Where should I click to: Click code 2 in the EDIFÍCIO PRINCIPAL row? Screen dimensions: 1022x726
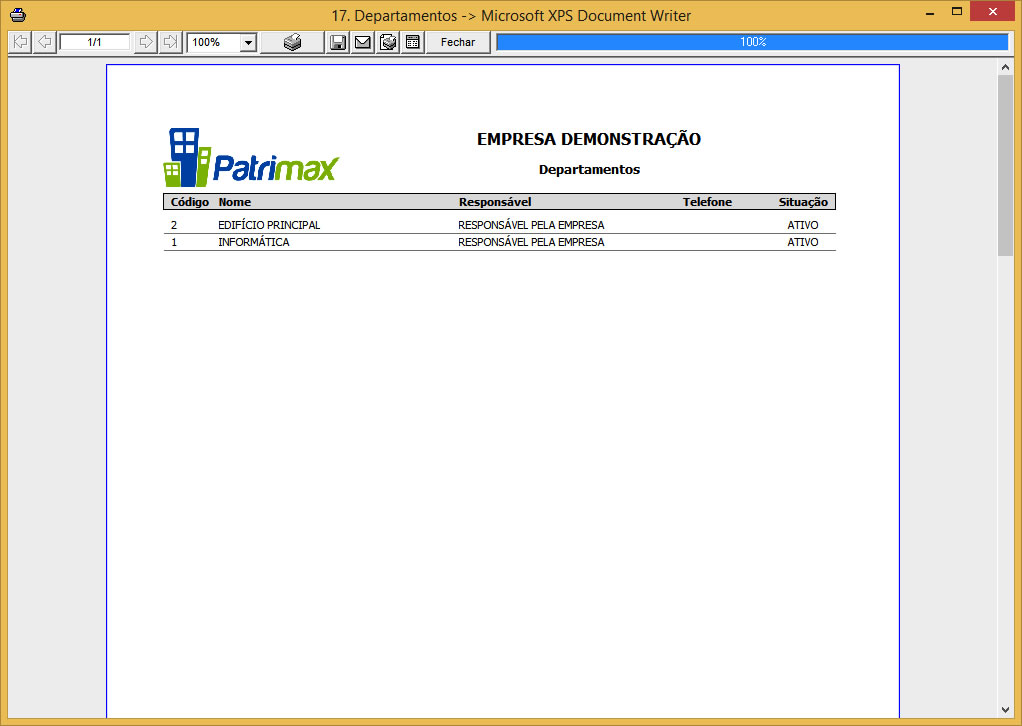(x=174, y=225)
